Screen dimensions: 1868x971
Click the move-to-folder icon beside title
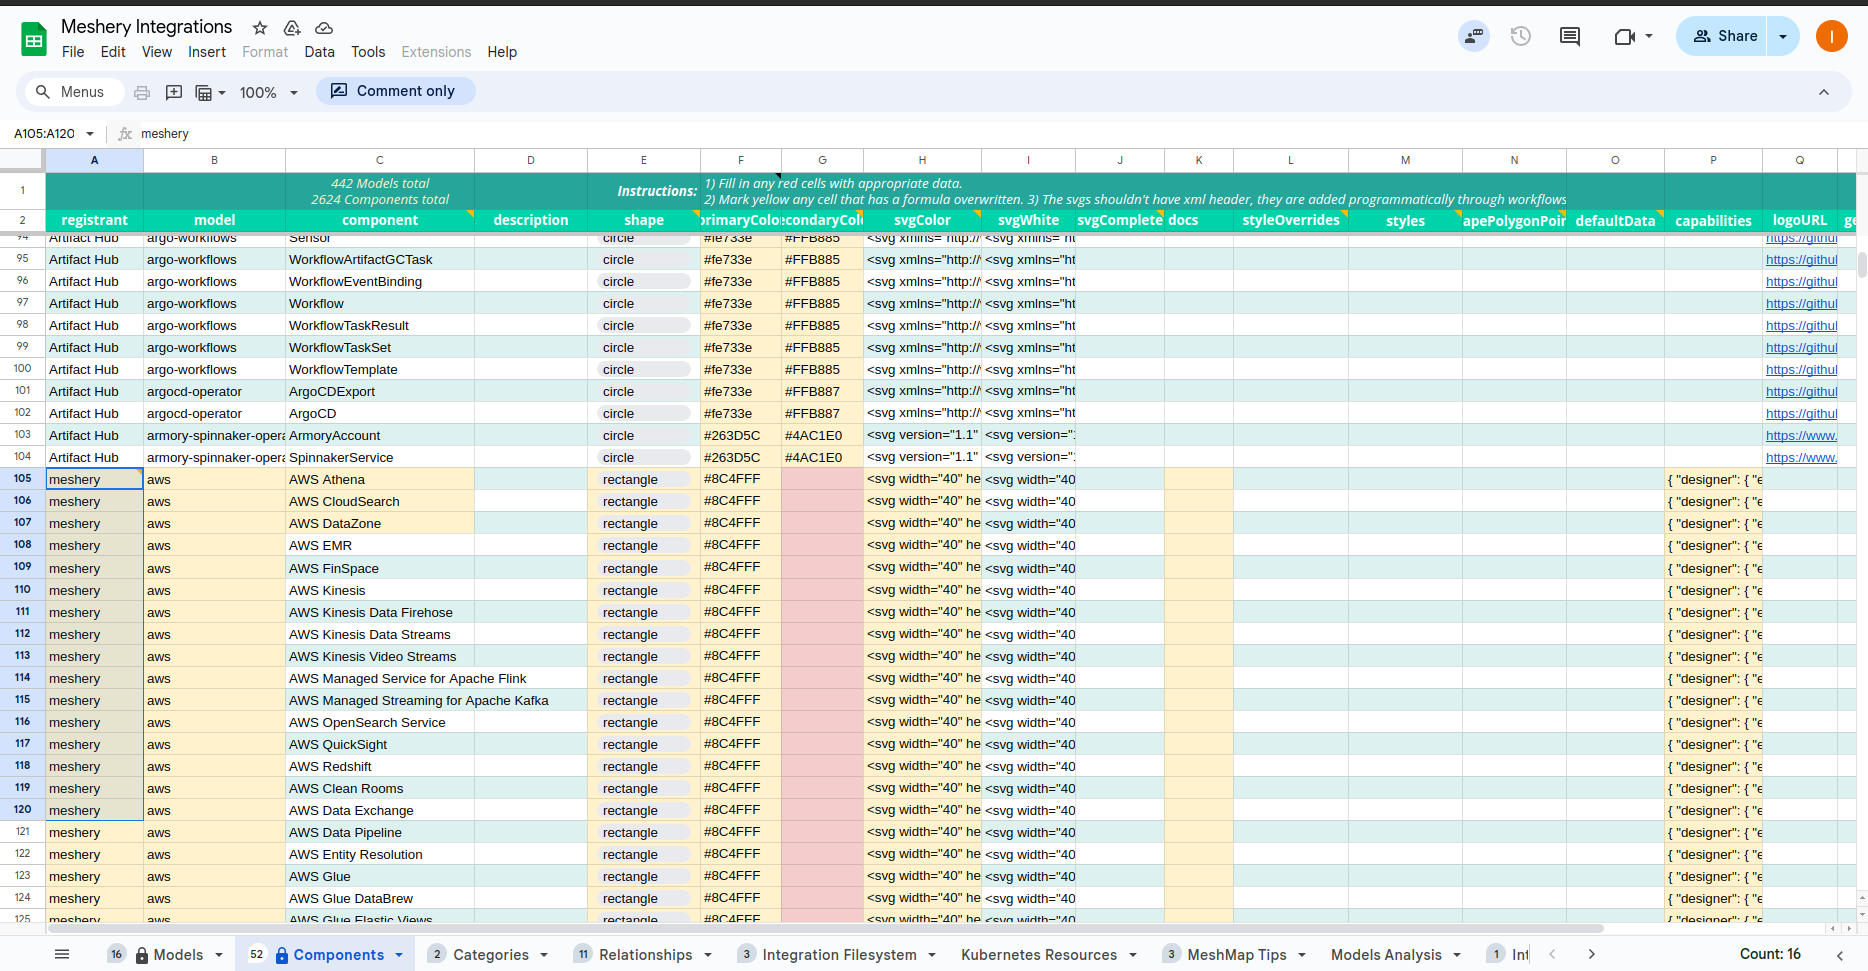pyautogui.click(x=292, y=28)
